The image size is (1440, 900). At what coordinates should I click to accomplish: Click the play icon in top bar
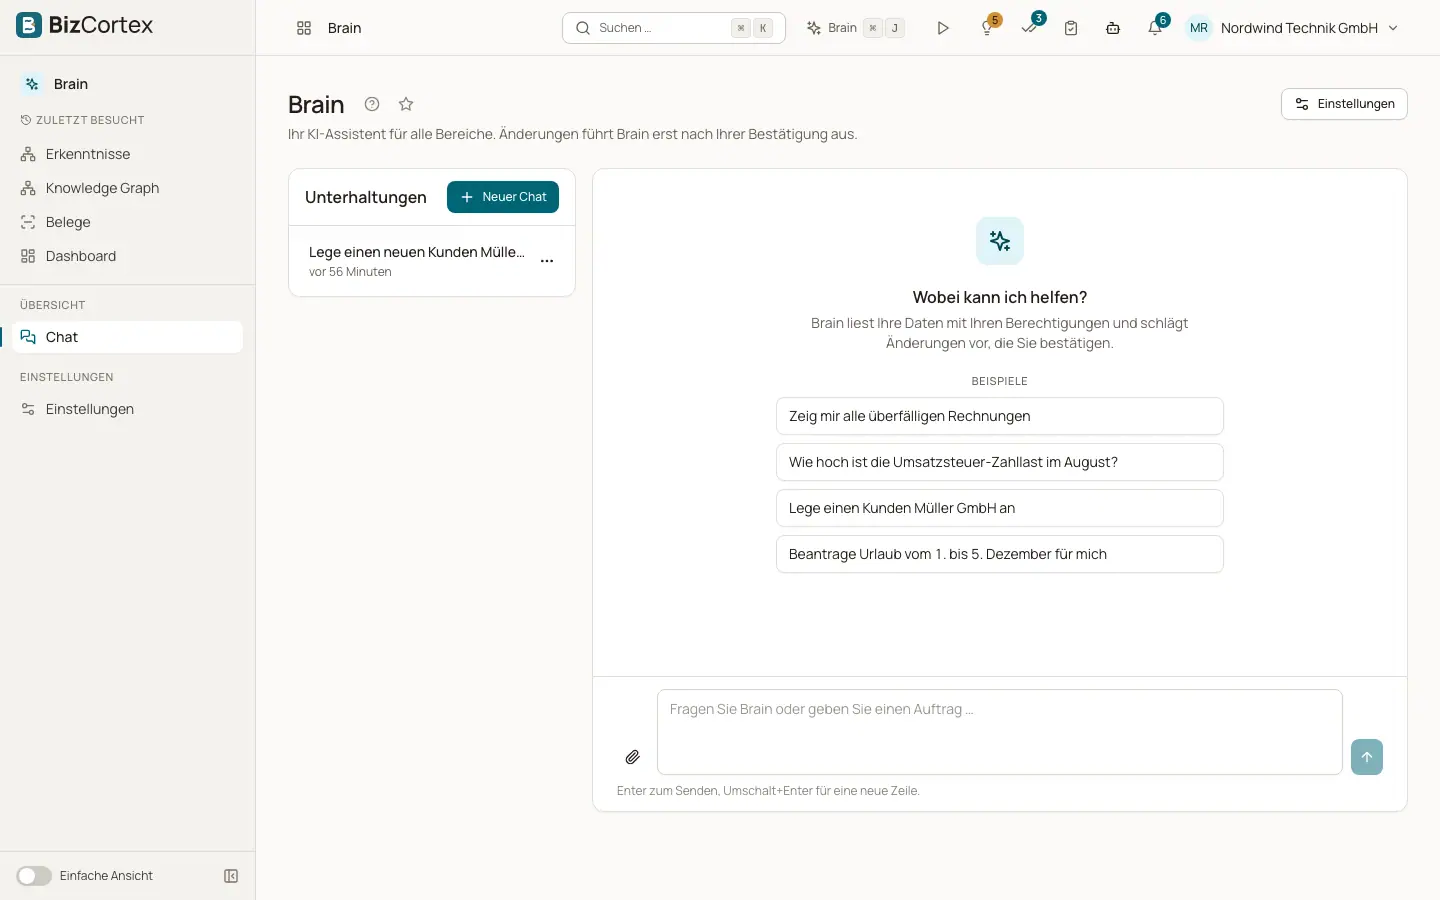(x=942, y=28)
